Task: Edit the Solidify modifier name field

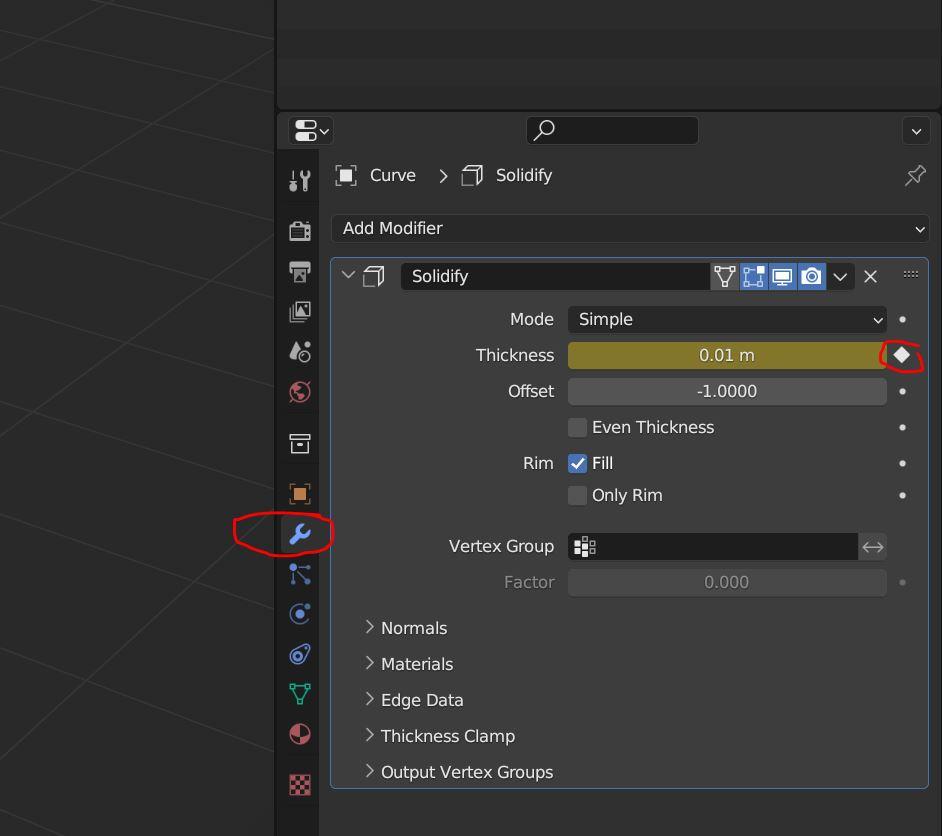Action: pos(555,276)
